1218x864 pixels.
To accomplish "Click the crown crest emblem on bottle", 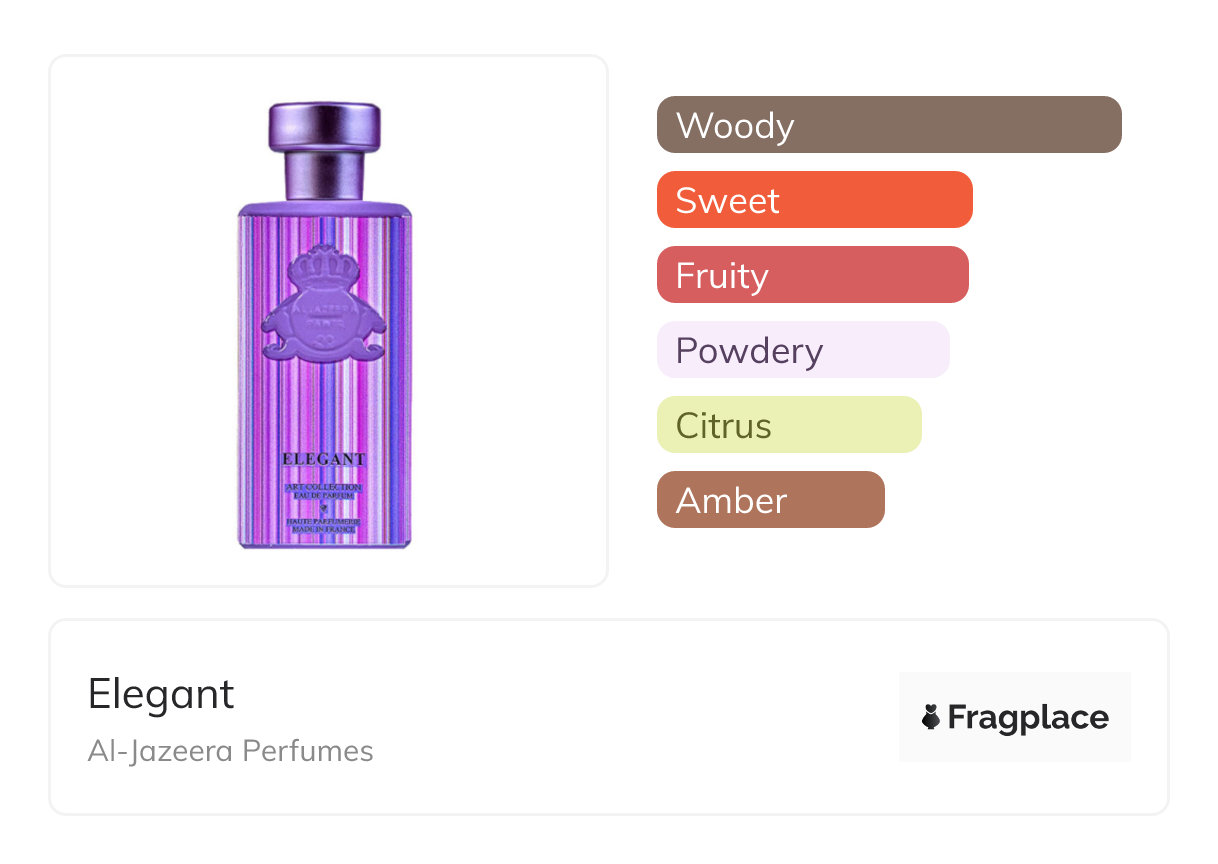I will (324, 304).
